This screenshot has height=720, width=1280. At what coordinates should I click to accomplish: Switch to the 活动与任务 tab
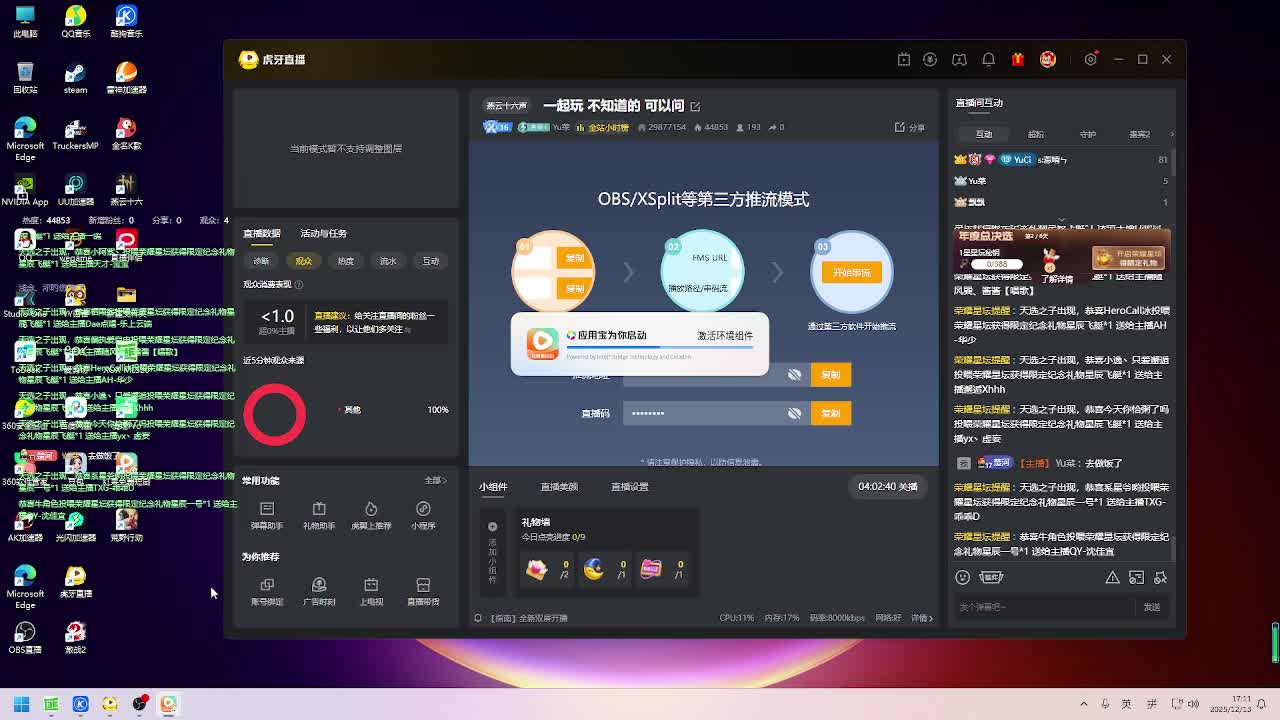(323, 233)
